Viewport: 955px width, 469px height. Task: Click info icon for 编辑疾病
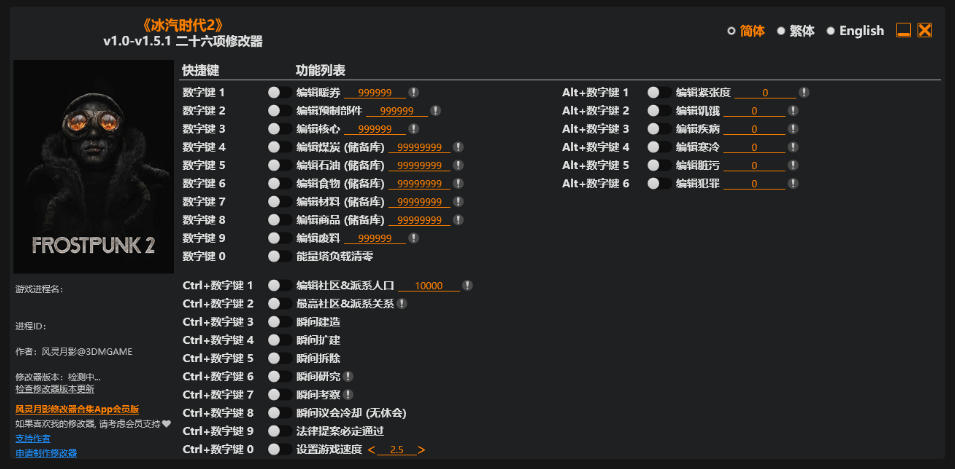tap(793, 129)
